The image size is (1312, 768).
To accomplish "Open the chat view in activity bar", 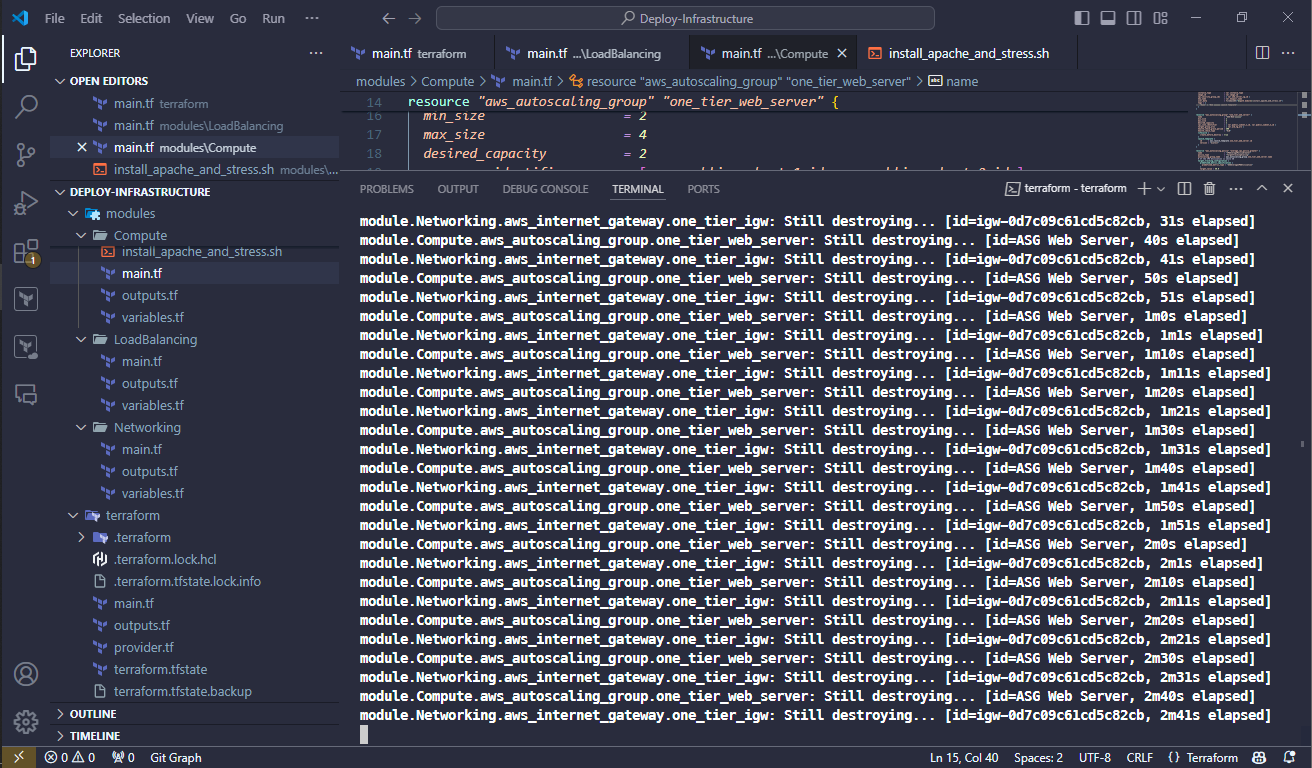I will click(26, 394).
